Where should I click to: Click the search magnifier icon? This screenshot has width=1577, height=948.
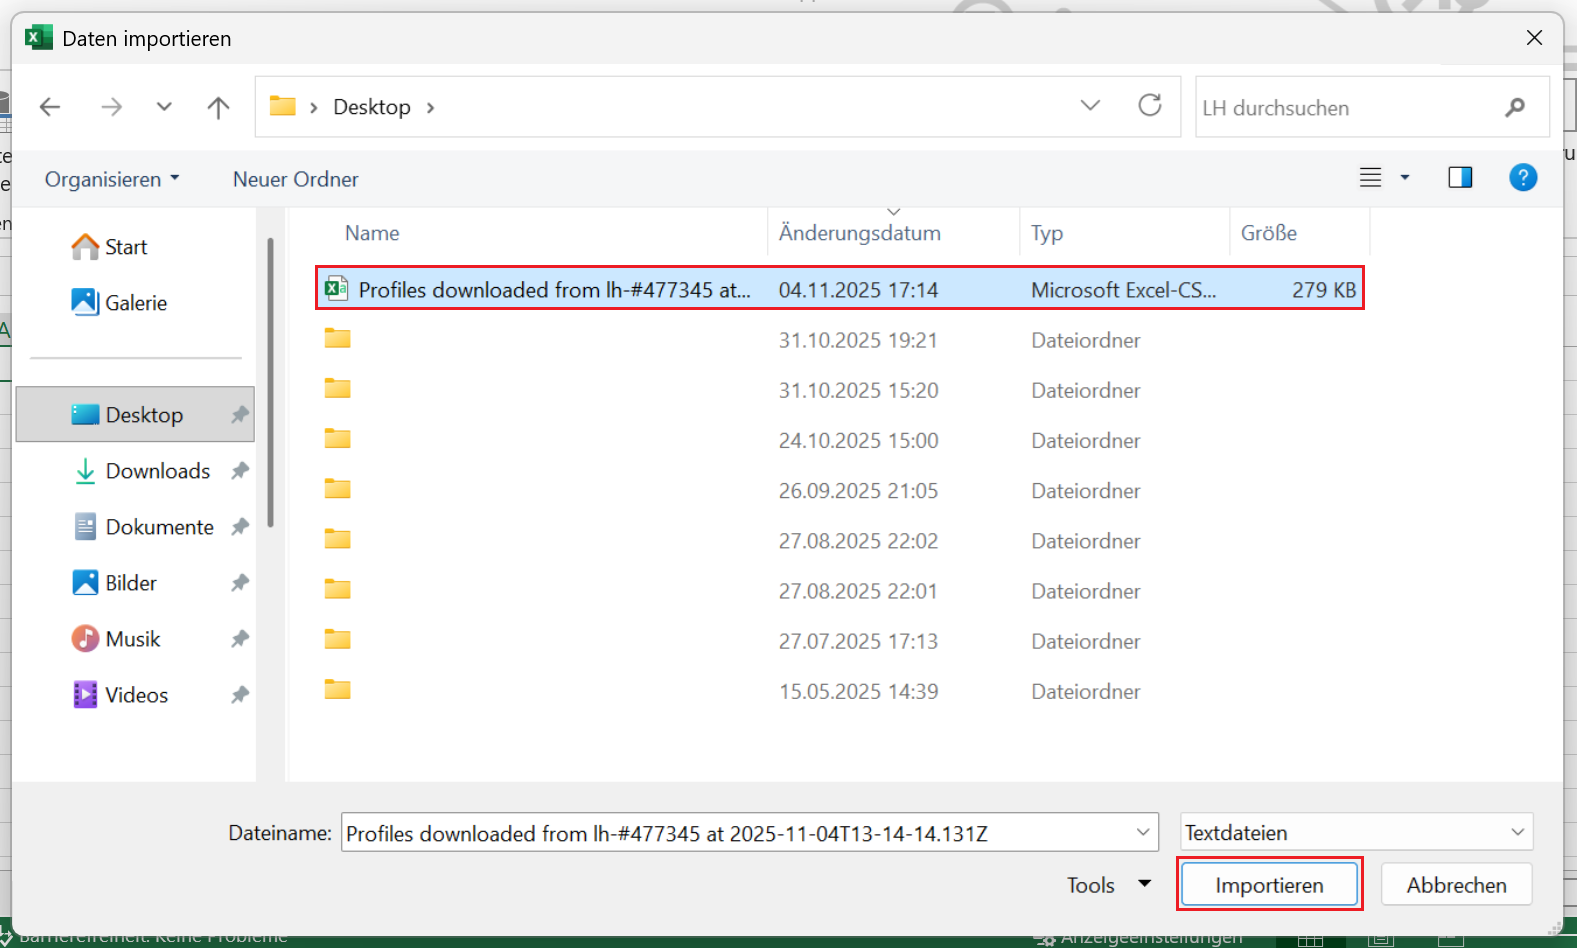(x=1515, y=107)
